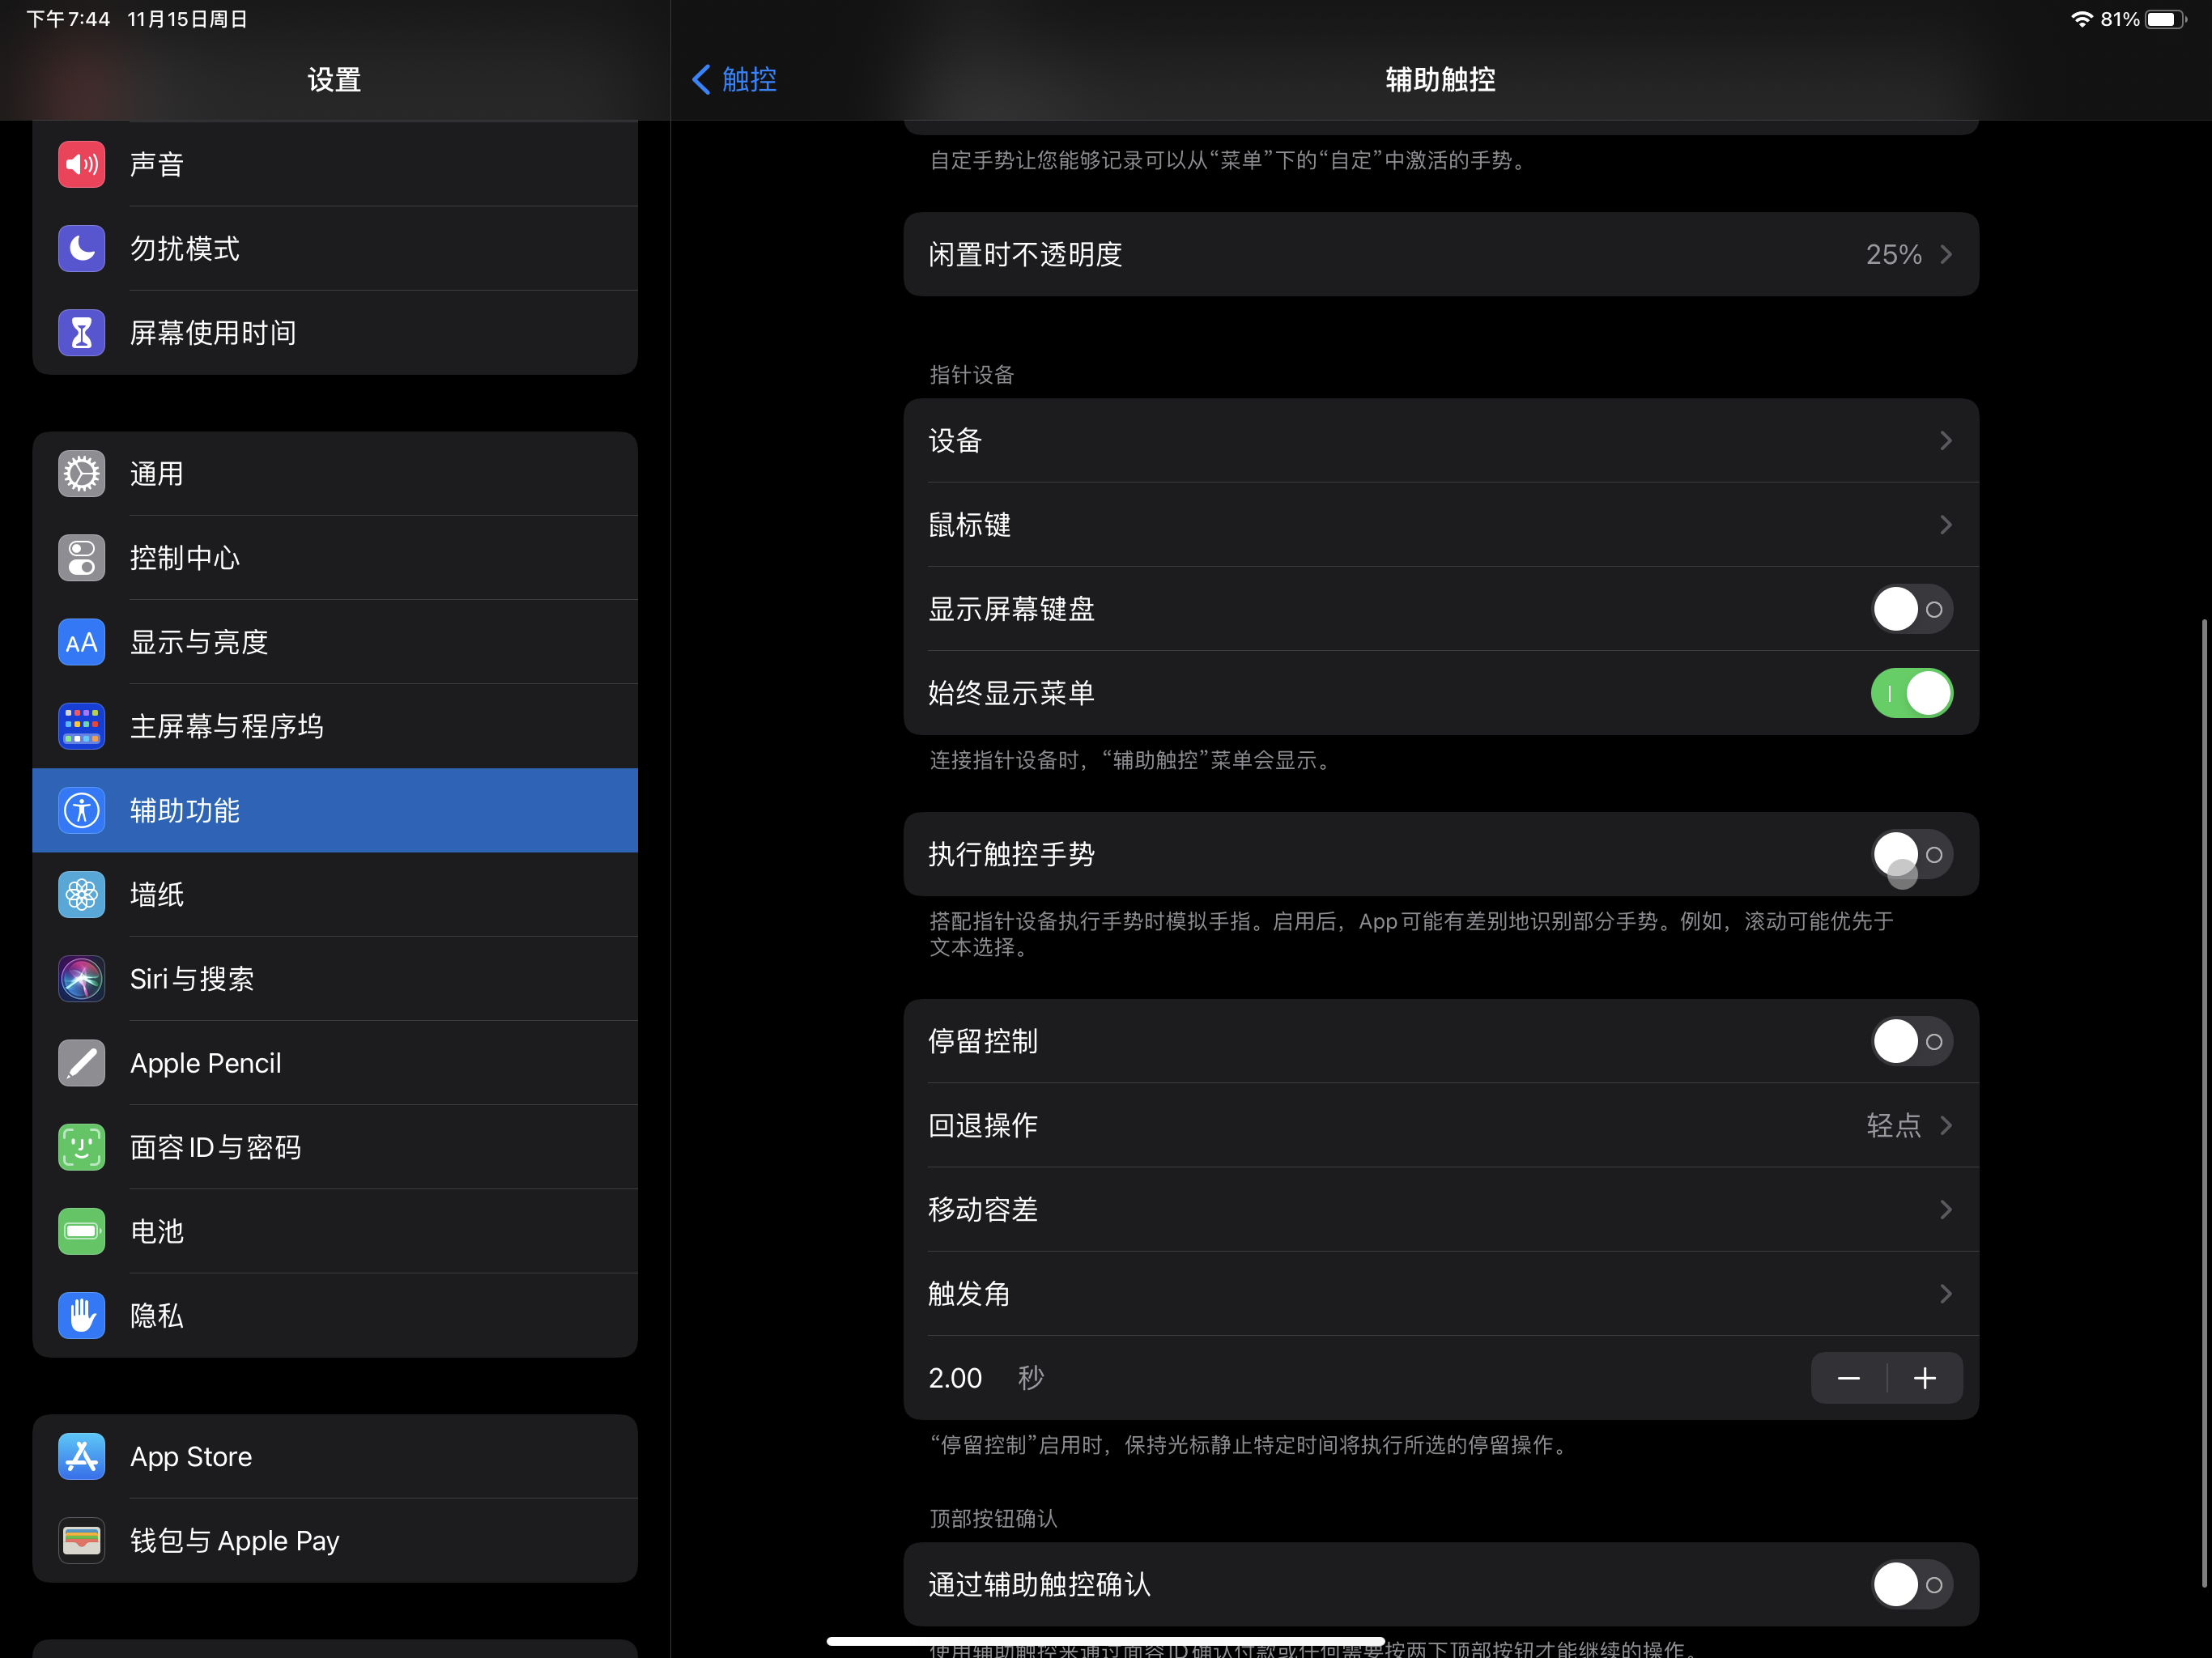Open Control Center sidebar icon

click(81, 558)
